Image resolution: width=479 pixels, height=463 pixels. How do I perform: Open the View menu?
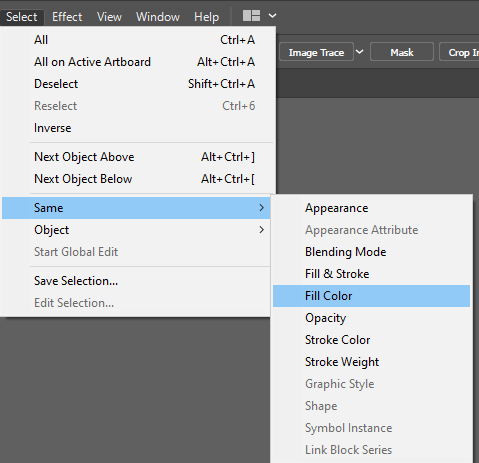coord(109,17)
